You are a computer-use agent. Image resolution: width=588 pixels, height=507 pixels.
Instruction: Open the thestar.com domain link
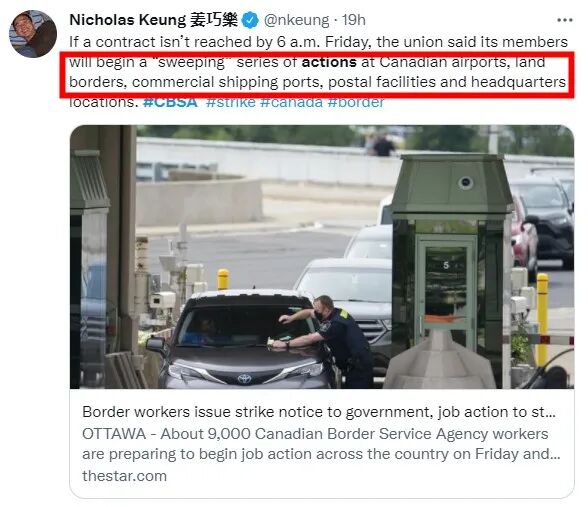click(x=124, y=476)
